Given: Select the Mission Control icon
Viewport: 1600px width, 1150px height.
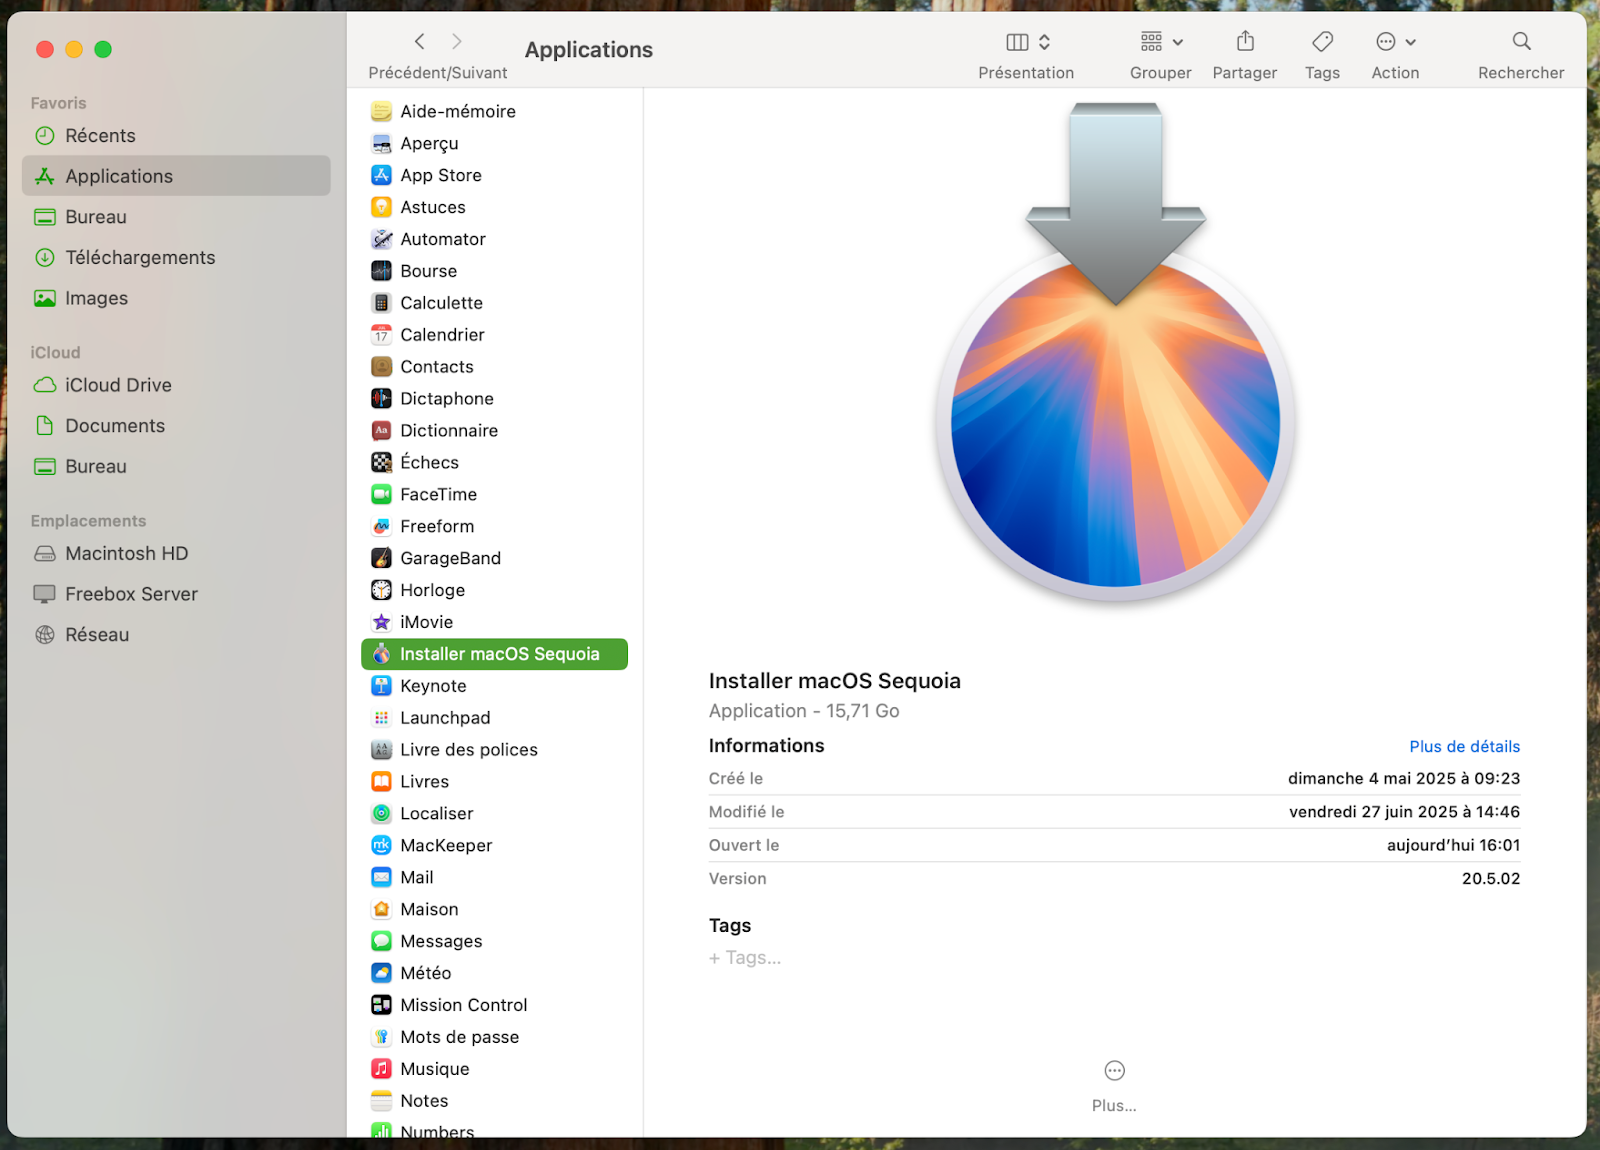Looking at the screenshot, I should pyautogui.click(x=382, y=1005).
